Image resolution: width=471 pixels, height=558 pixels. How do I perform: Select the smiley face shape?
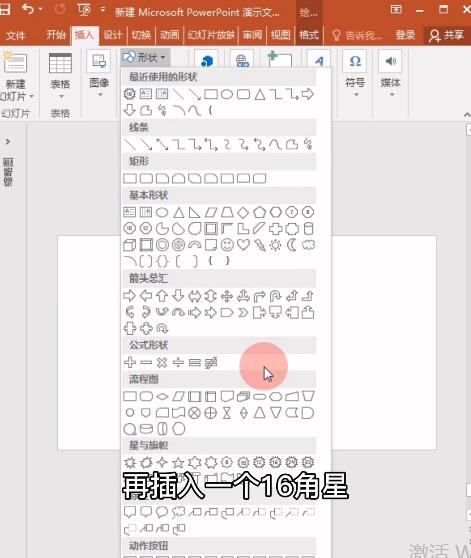click(227, 245)
